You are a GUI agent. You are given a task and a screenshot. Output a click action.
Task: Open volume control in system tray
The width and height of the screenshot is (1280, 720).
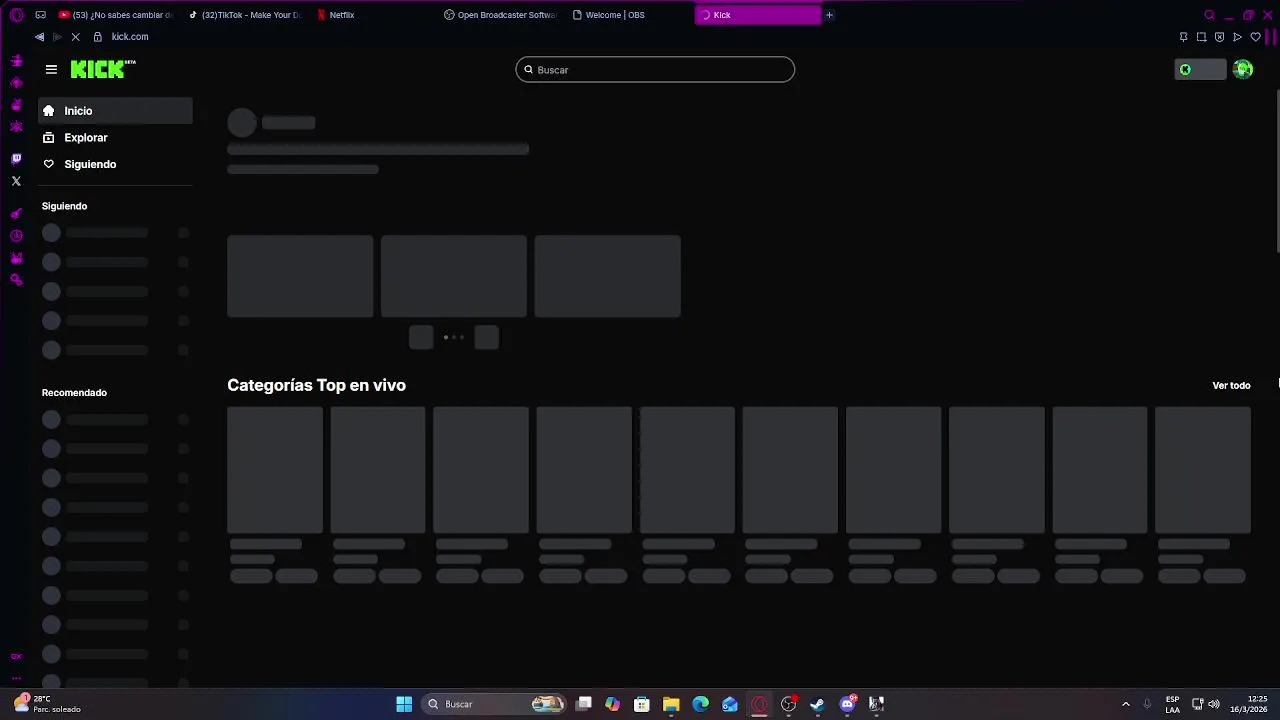click(x=1214, y=704)
